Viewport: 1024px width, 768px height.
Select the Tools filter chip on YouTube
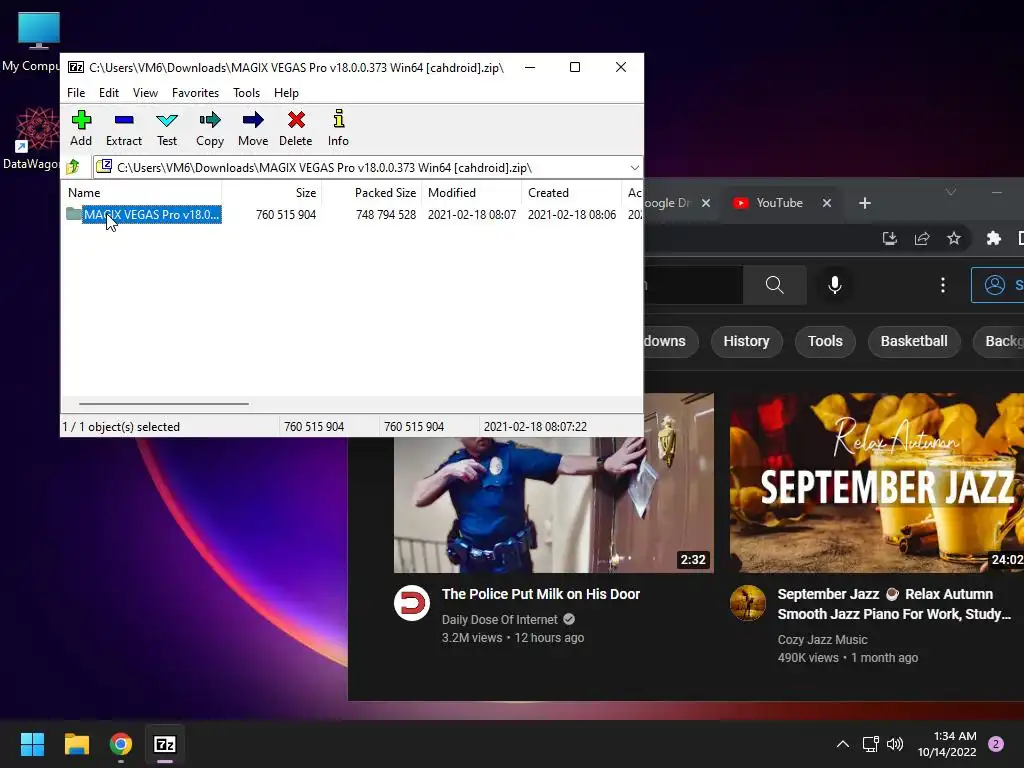coord(825,342)
